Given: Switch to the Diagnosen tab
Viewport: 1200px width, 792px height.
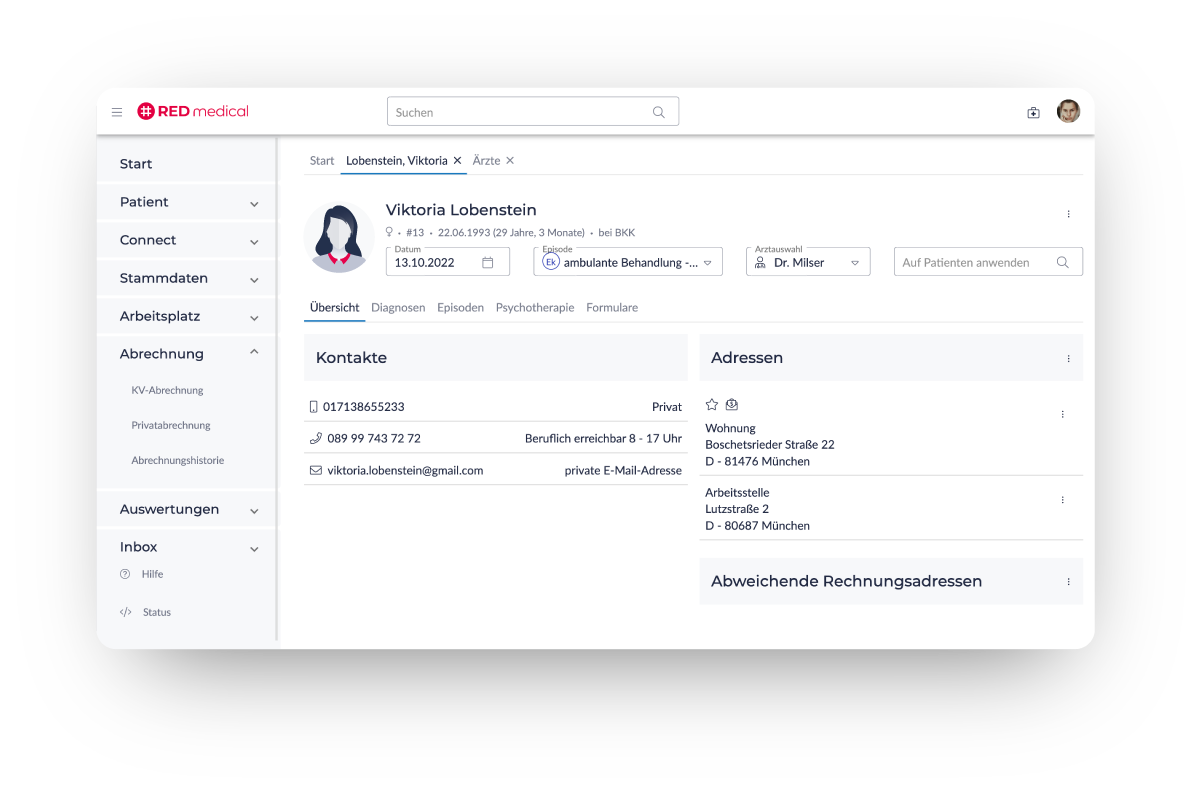Looking at the screenshot, I should click(x=398, y=308).
